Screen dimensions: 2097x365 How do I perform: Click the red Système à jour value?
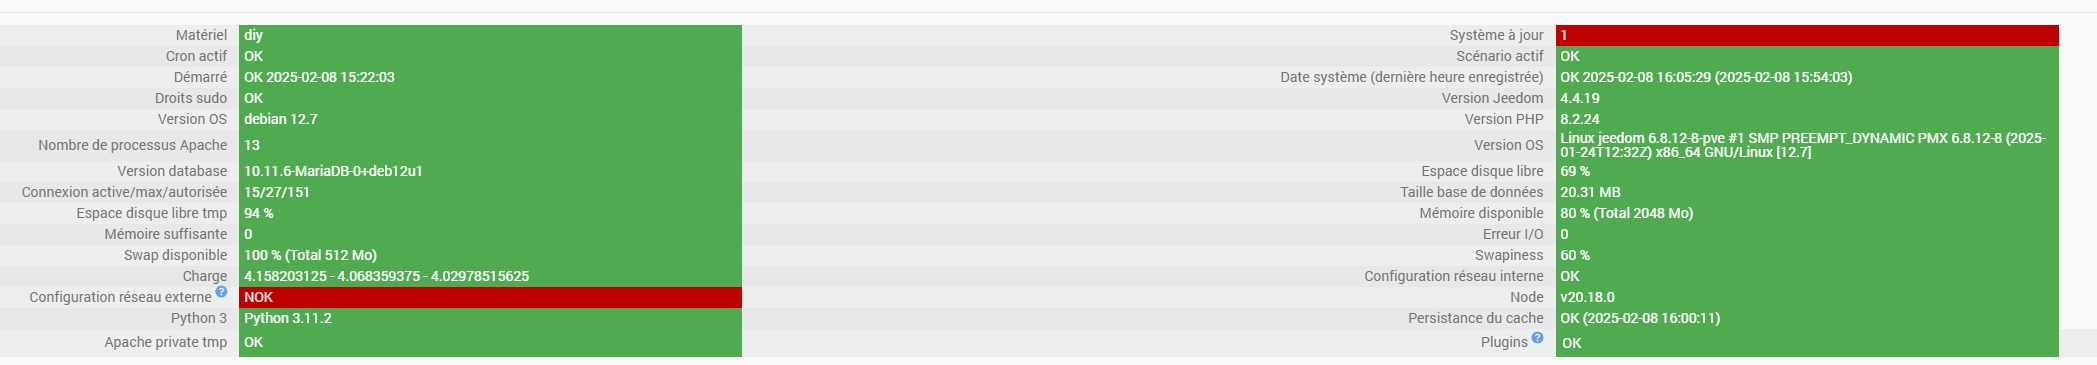1807,35
